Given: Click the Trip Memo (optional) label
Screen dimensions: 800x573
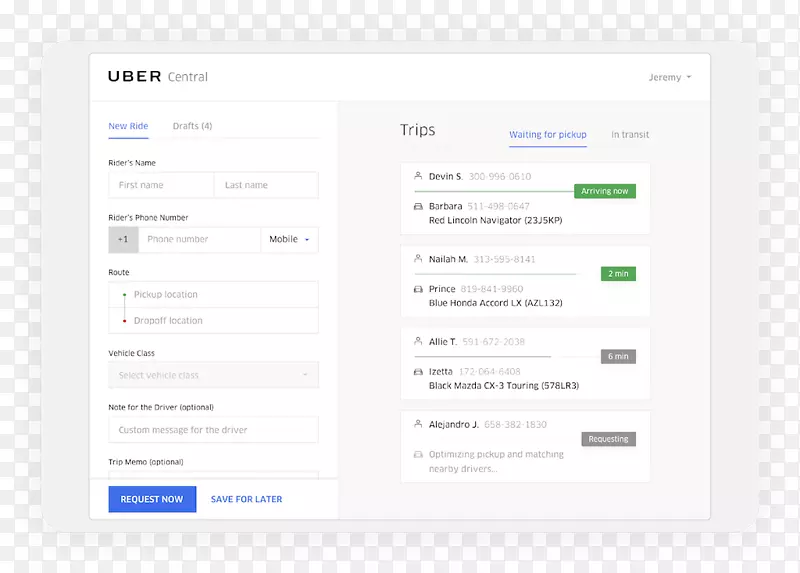Looking at the screenshot, I should (x=146, y=462).
